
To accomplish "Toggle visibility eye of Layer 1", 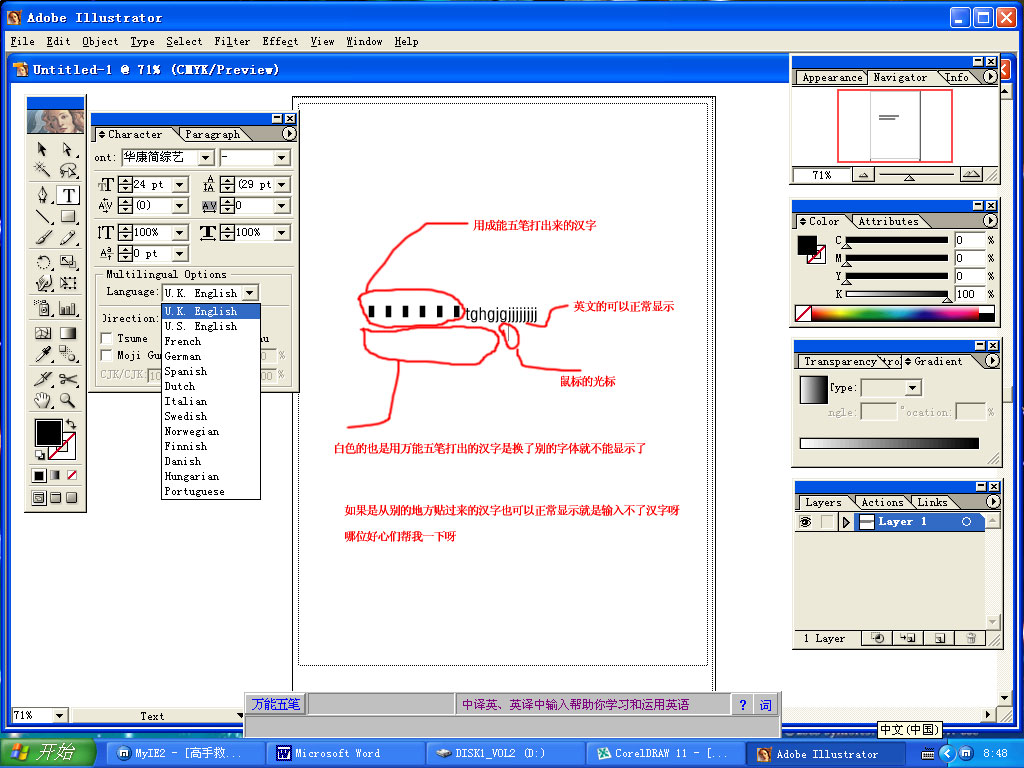I will 805,522.
